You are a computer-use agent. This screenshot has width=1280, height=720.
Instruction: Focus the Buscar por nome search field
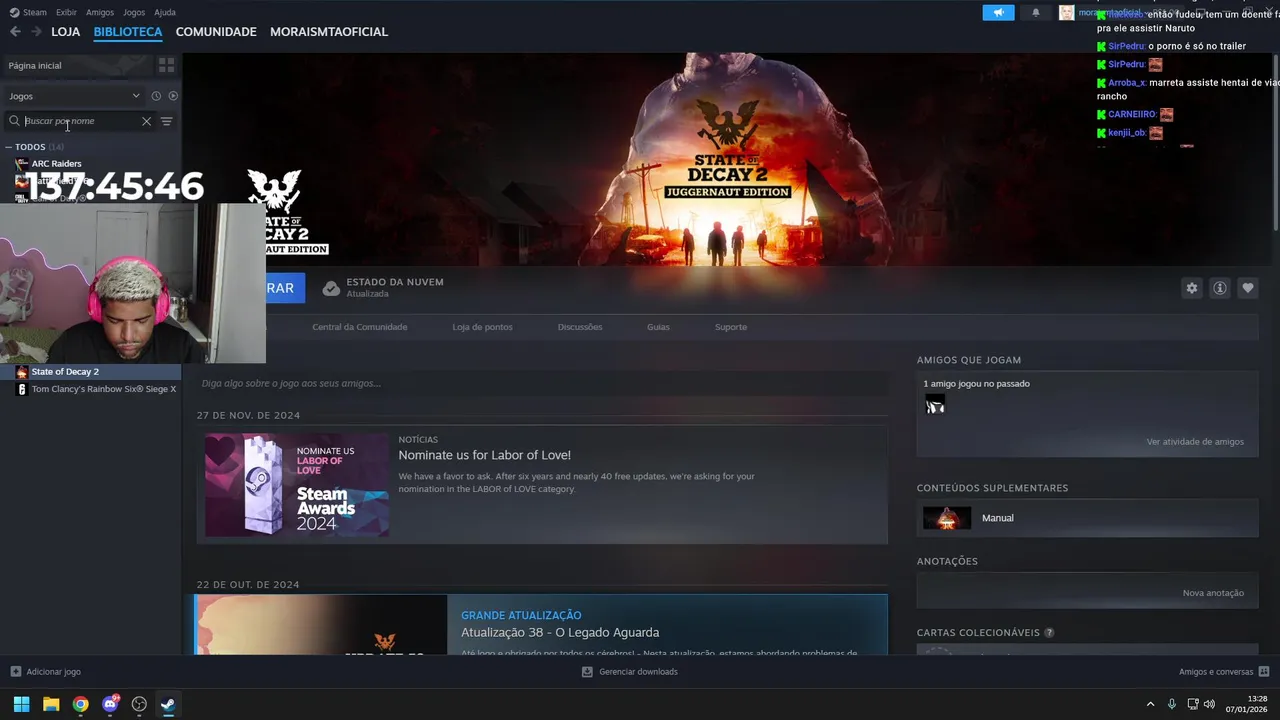click(x=80, y=121)
